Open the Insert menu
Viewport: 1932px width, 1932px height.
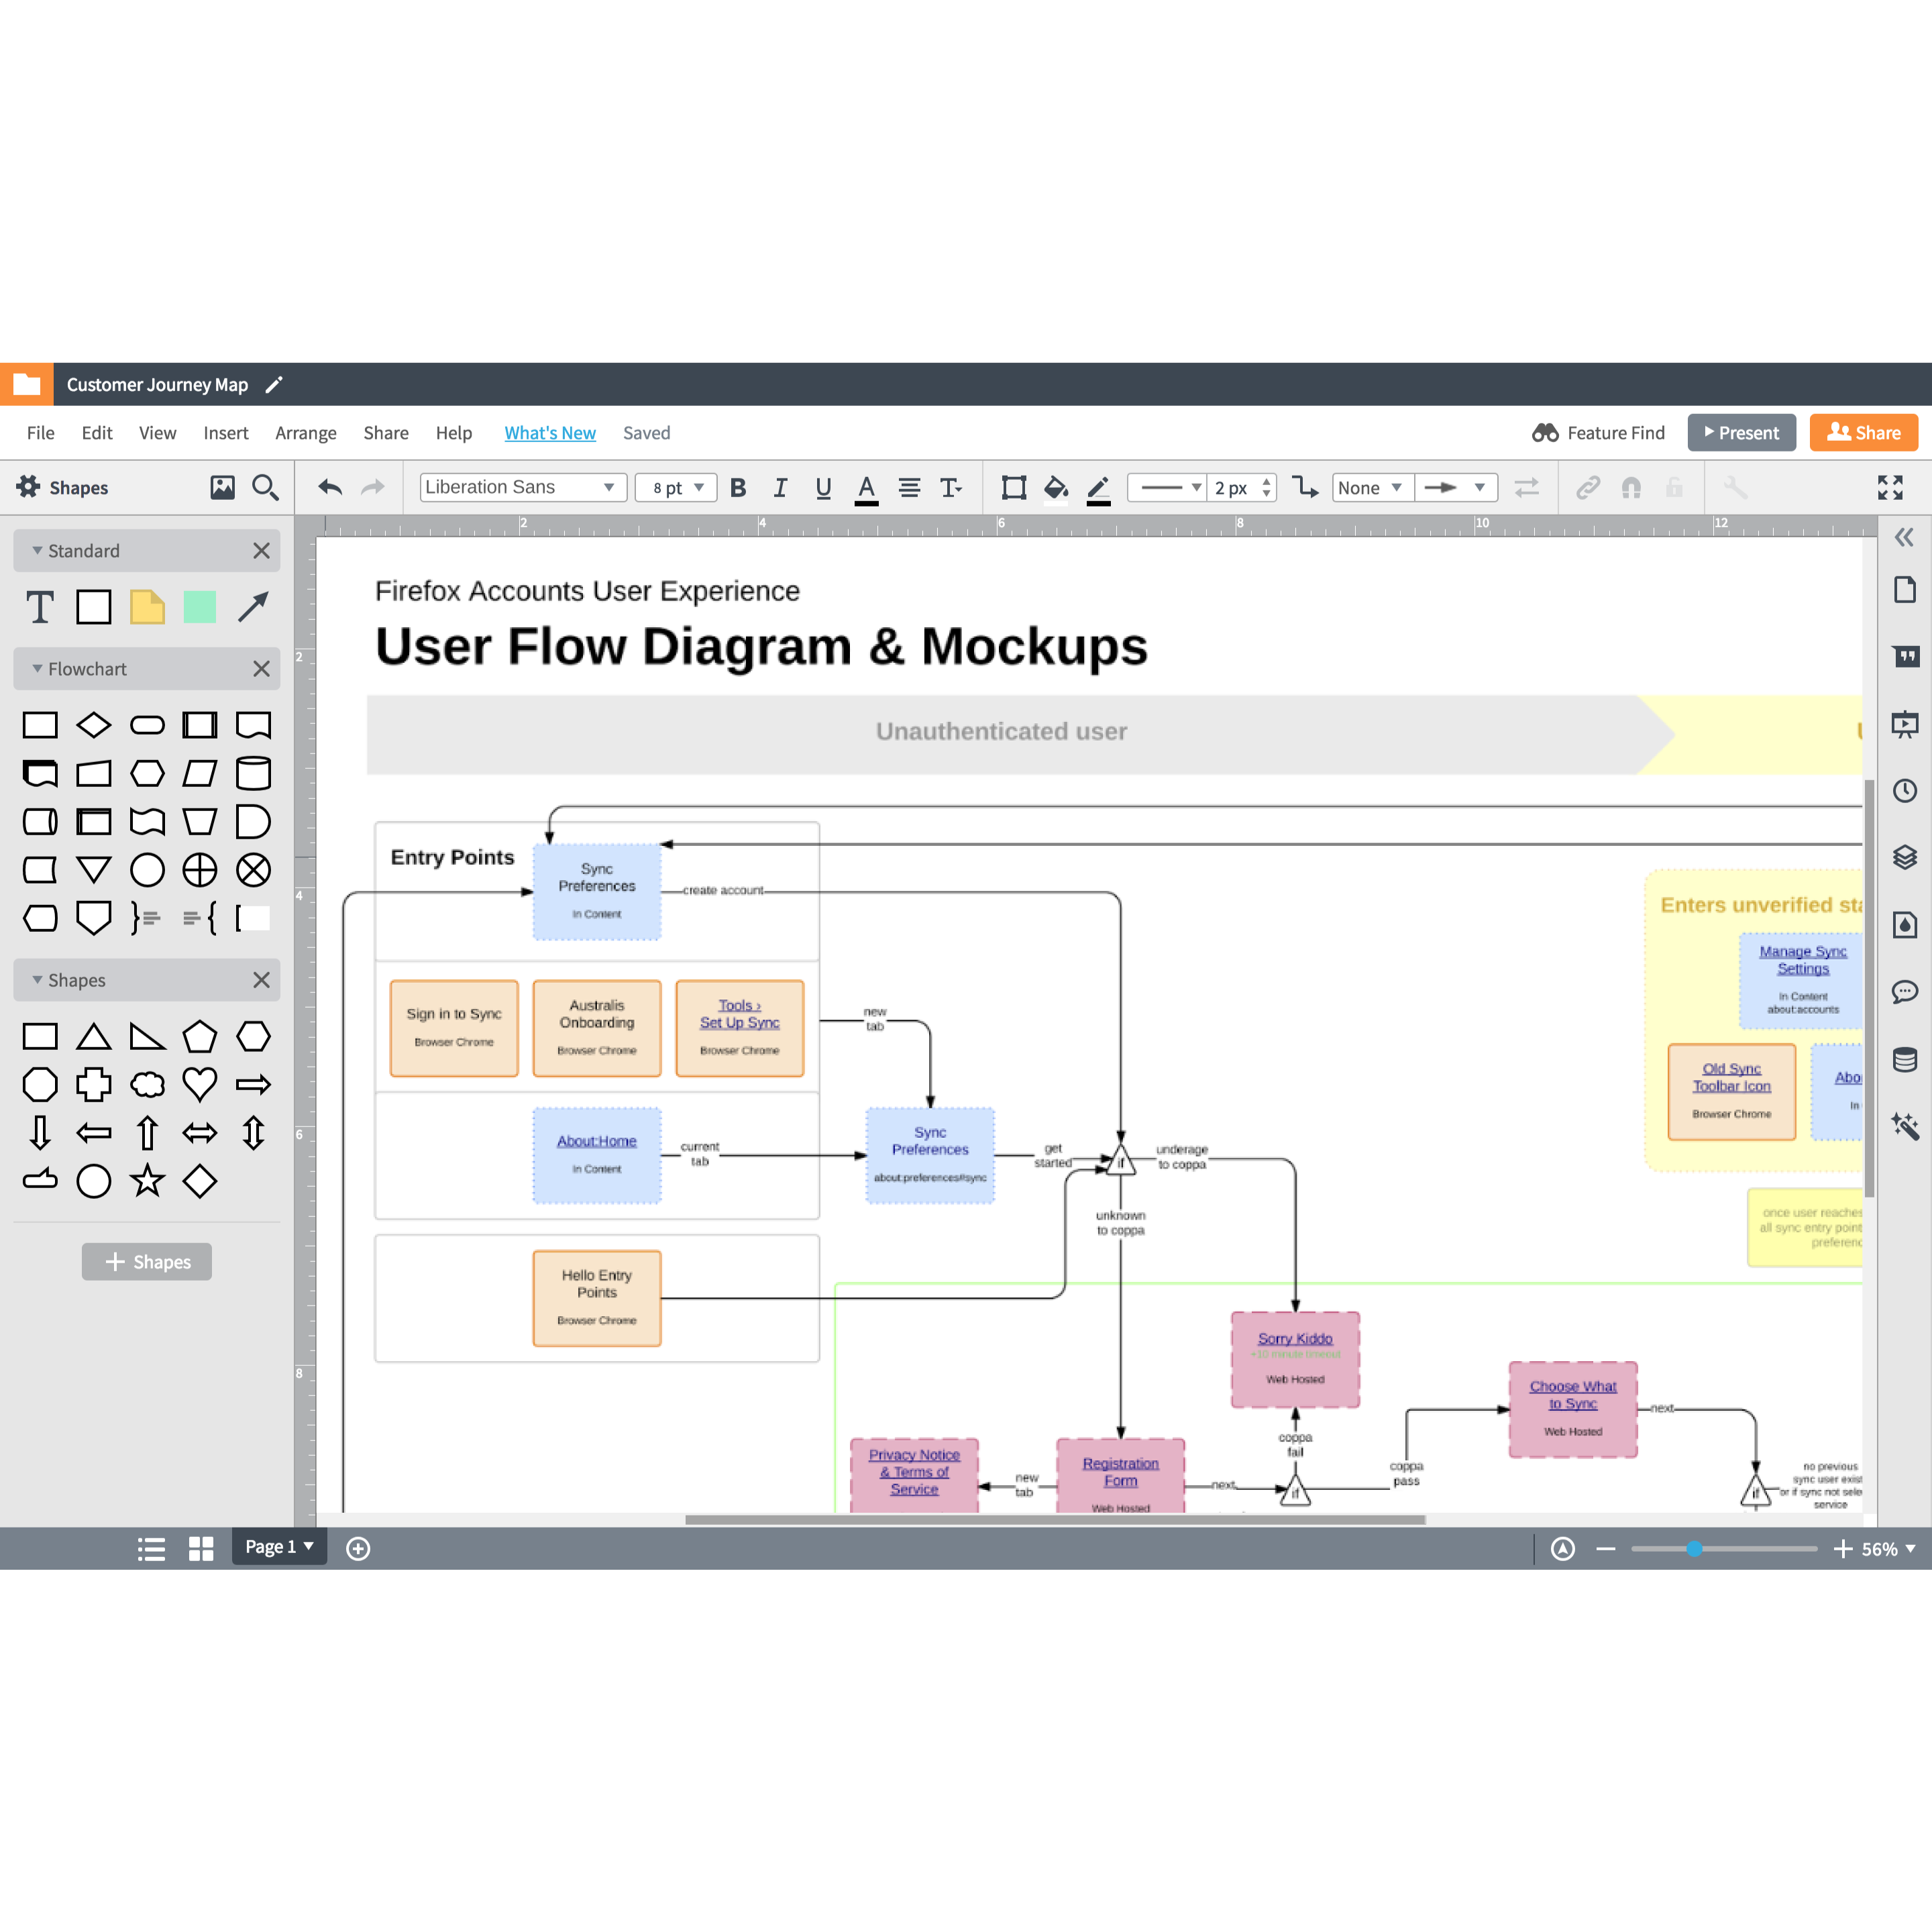(x=225, y=433)
